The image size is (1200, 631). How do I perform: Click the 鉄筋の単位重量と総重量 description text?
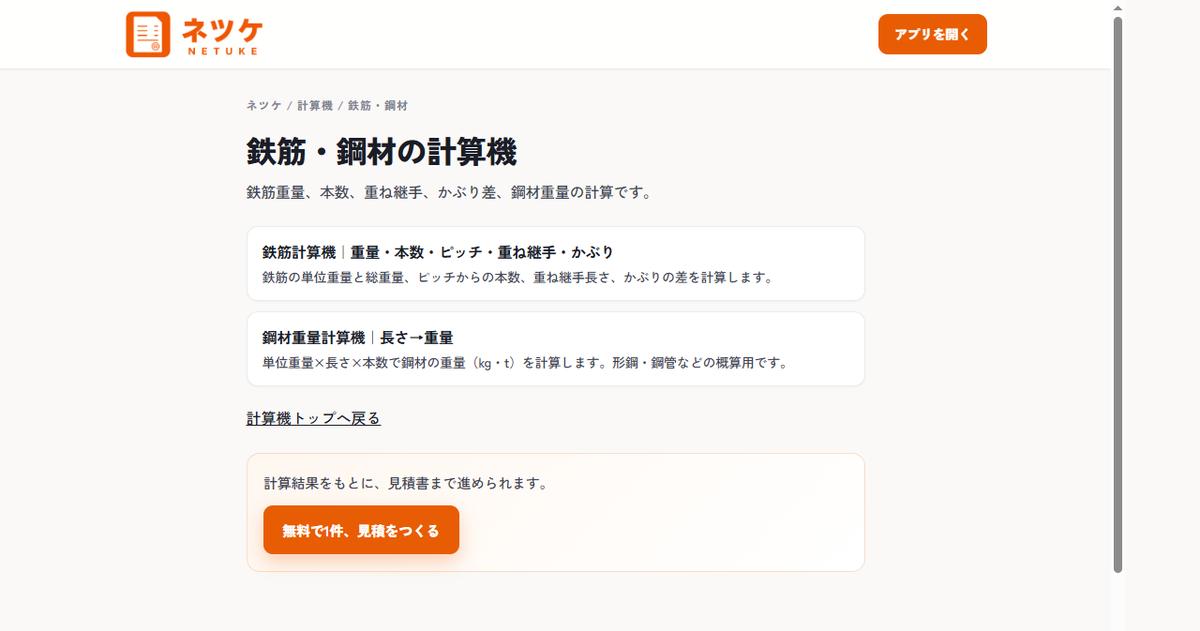click(x=517, y=277)
